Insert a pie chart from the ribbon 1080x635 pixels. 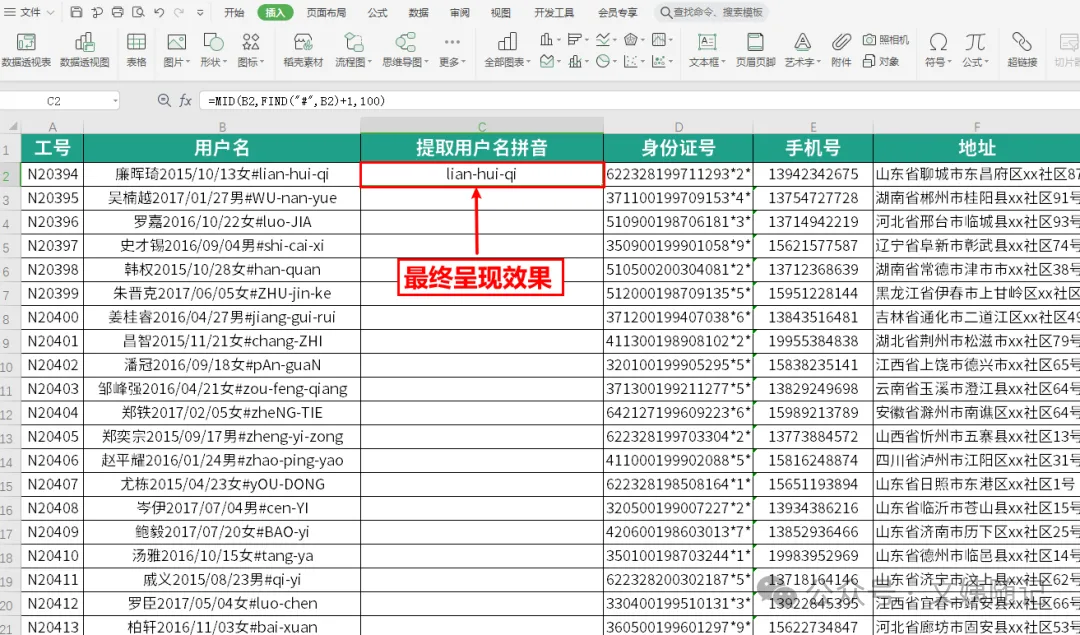click(603, 61)
